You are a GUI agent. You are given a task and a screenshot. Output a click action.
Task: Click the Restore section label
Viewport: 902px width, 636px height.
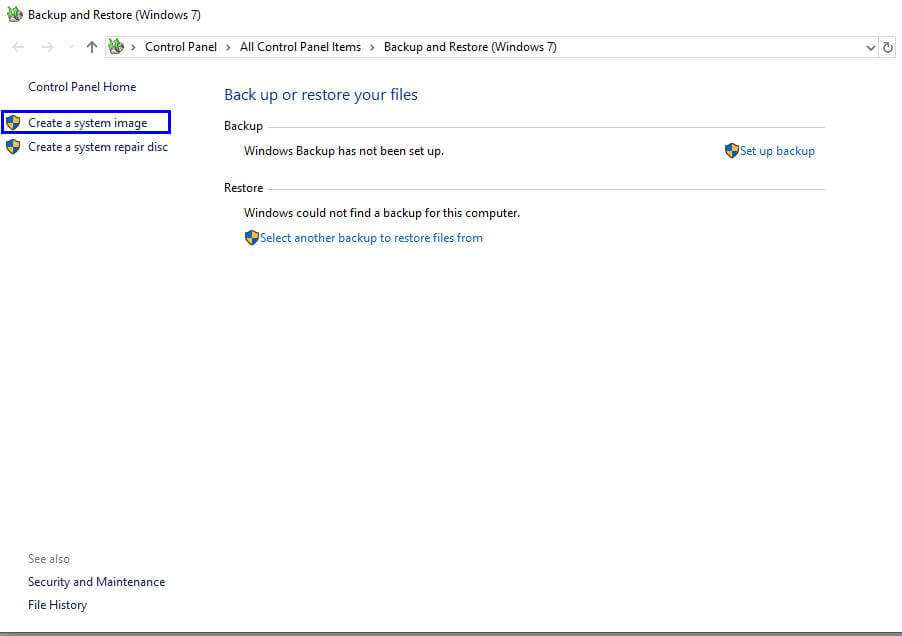(243, 188)
